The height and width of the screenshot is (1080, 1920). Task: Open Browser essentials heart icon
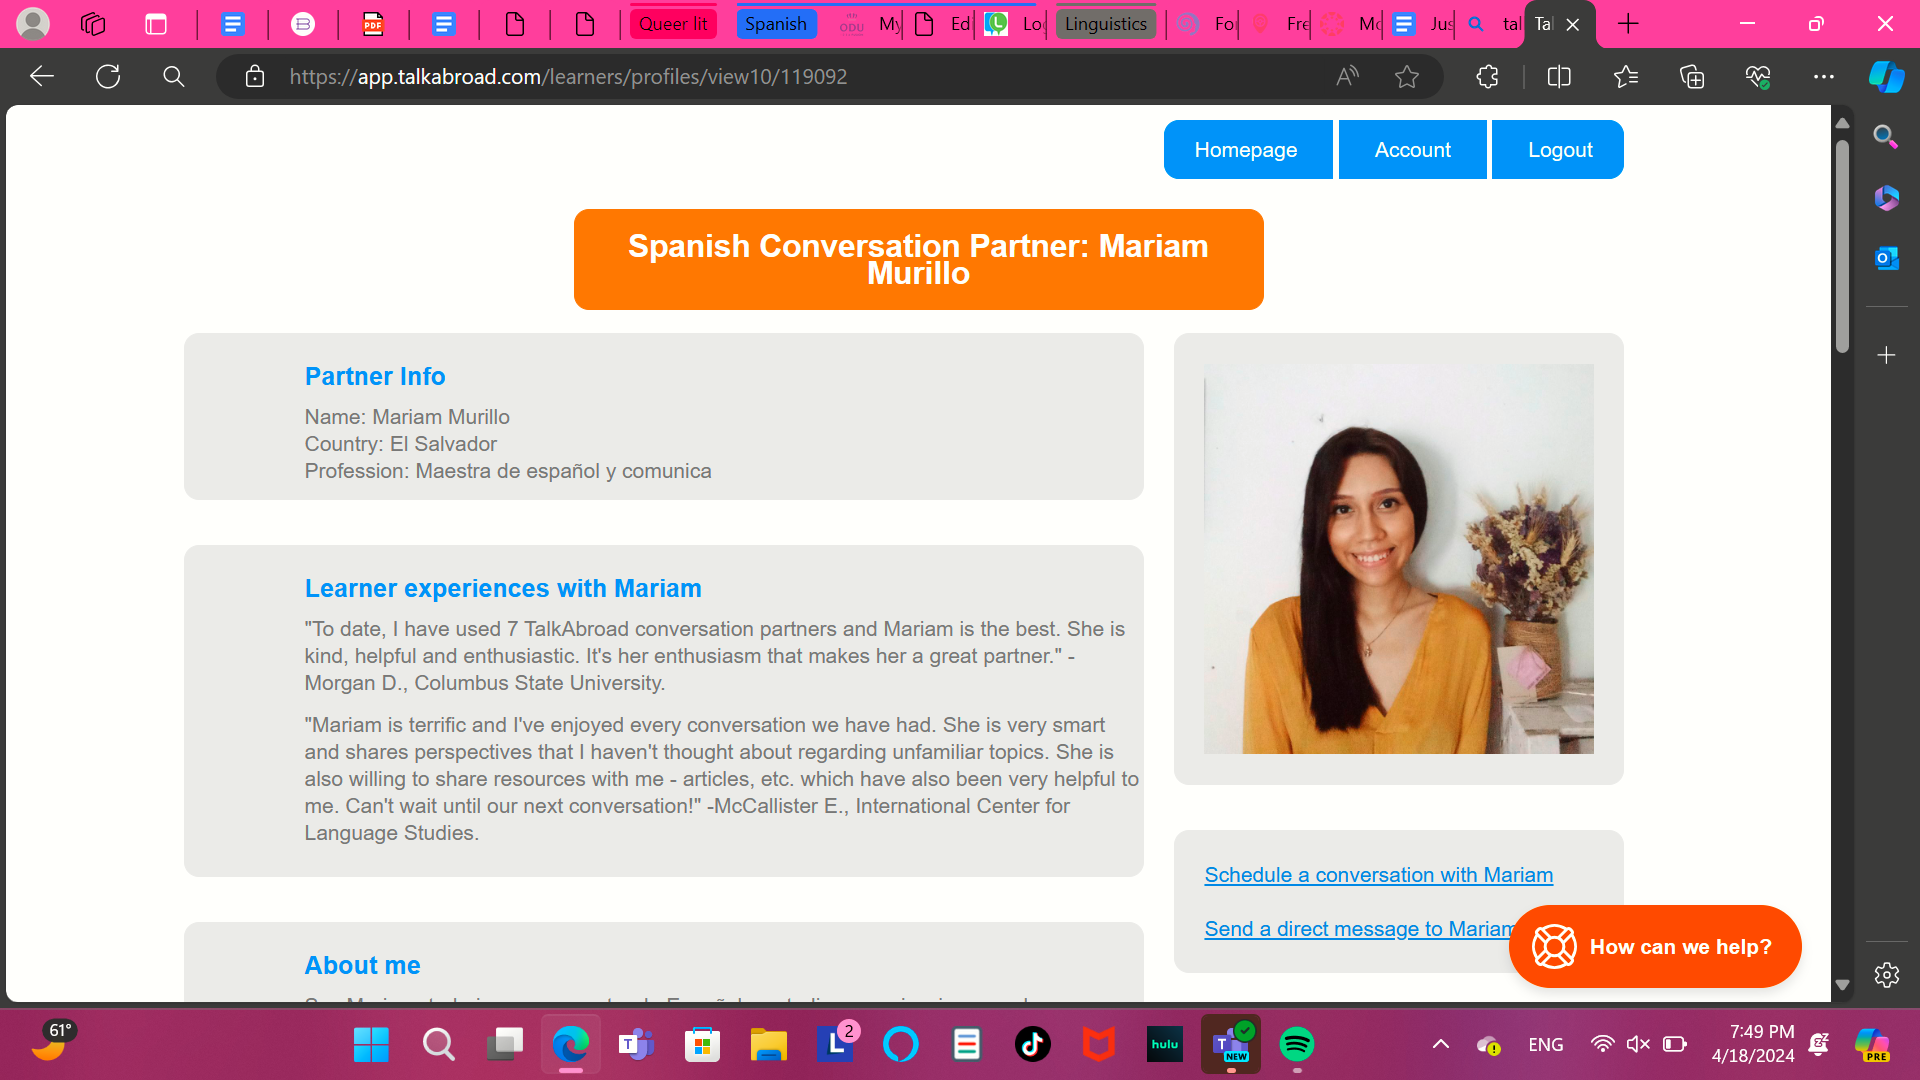pyautogui.click(x=1758, y=76)
